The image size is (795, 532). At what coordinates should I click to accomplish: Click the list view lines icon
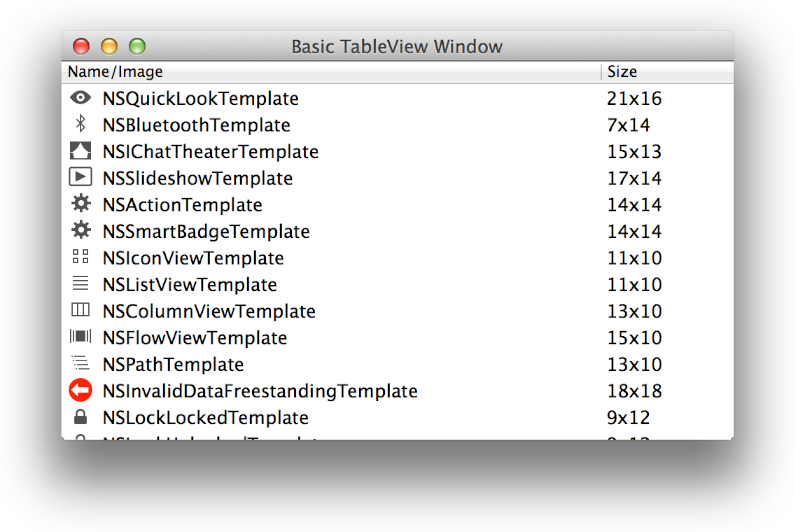(80, 283)
